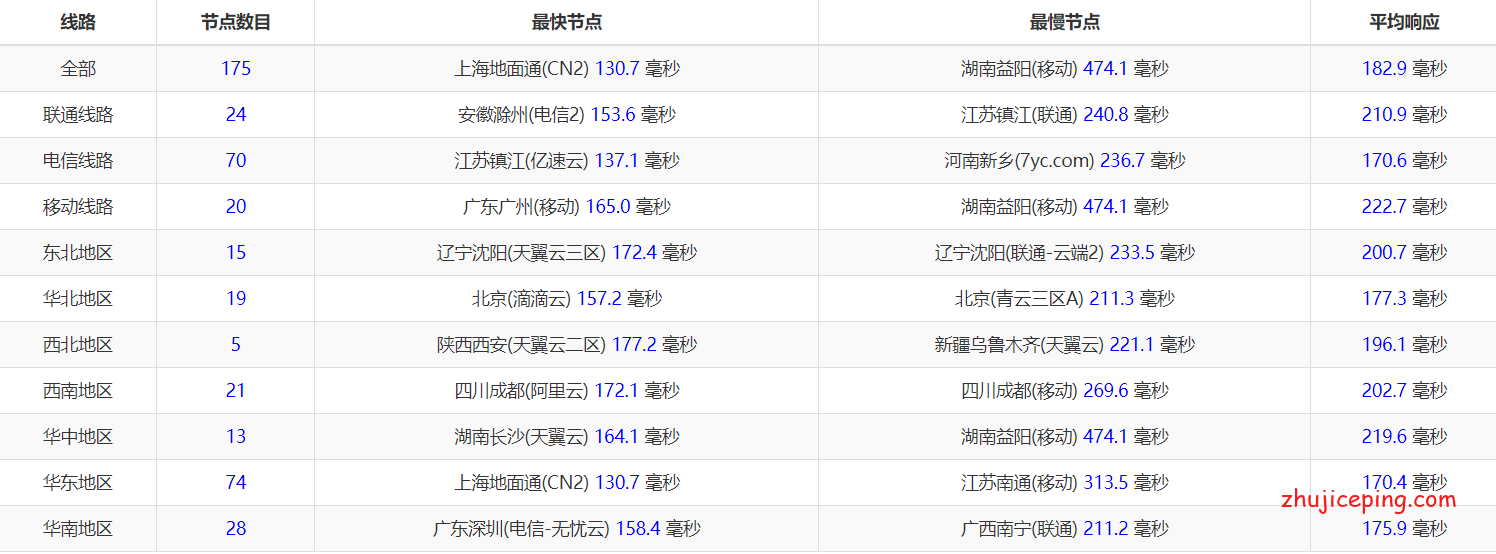Click node count 15 for 东北地区
1496x554 pixels.
[236, 253]
